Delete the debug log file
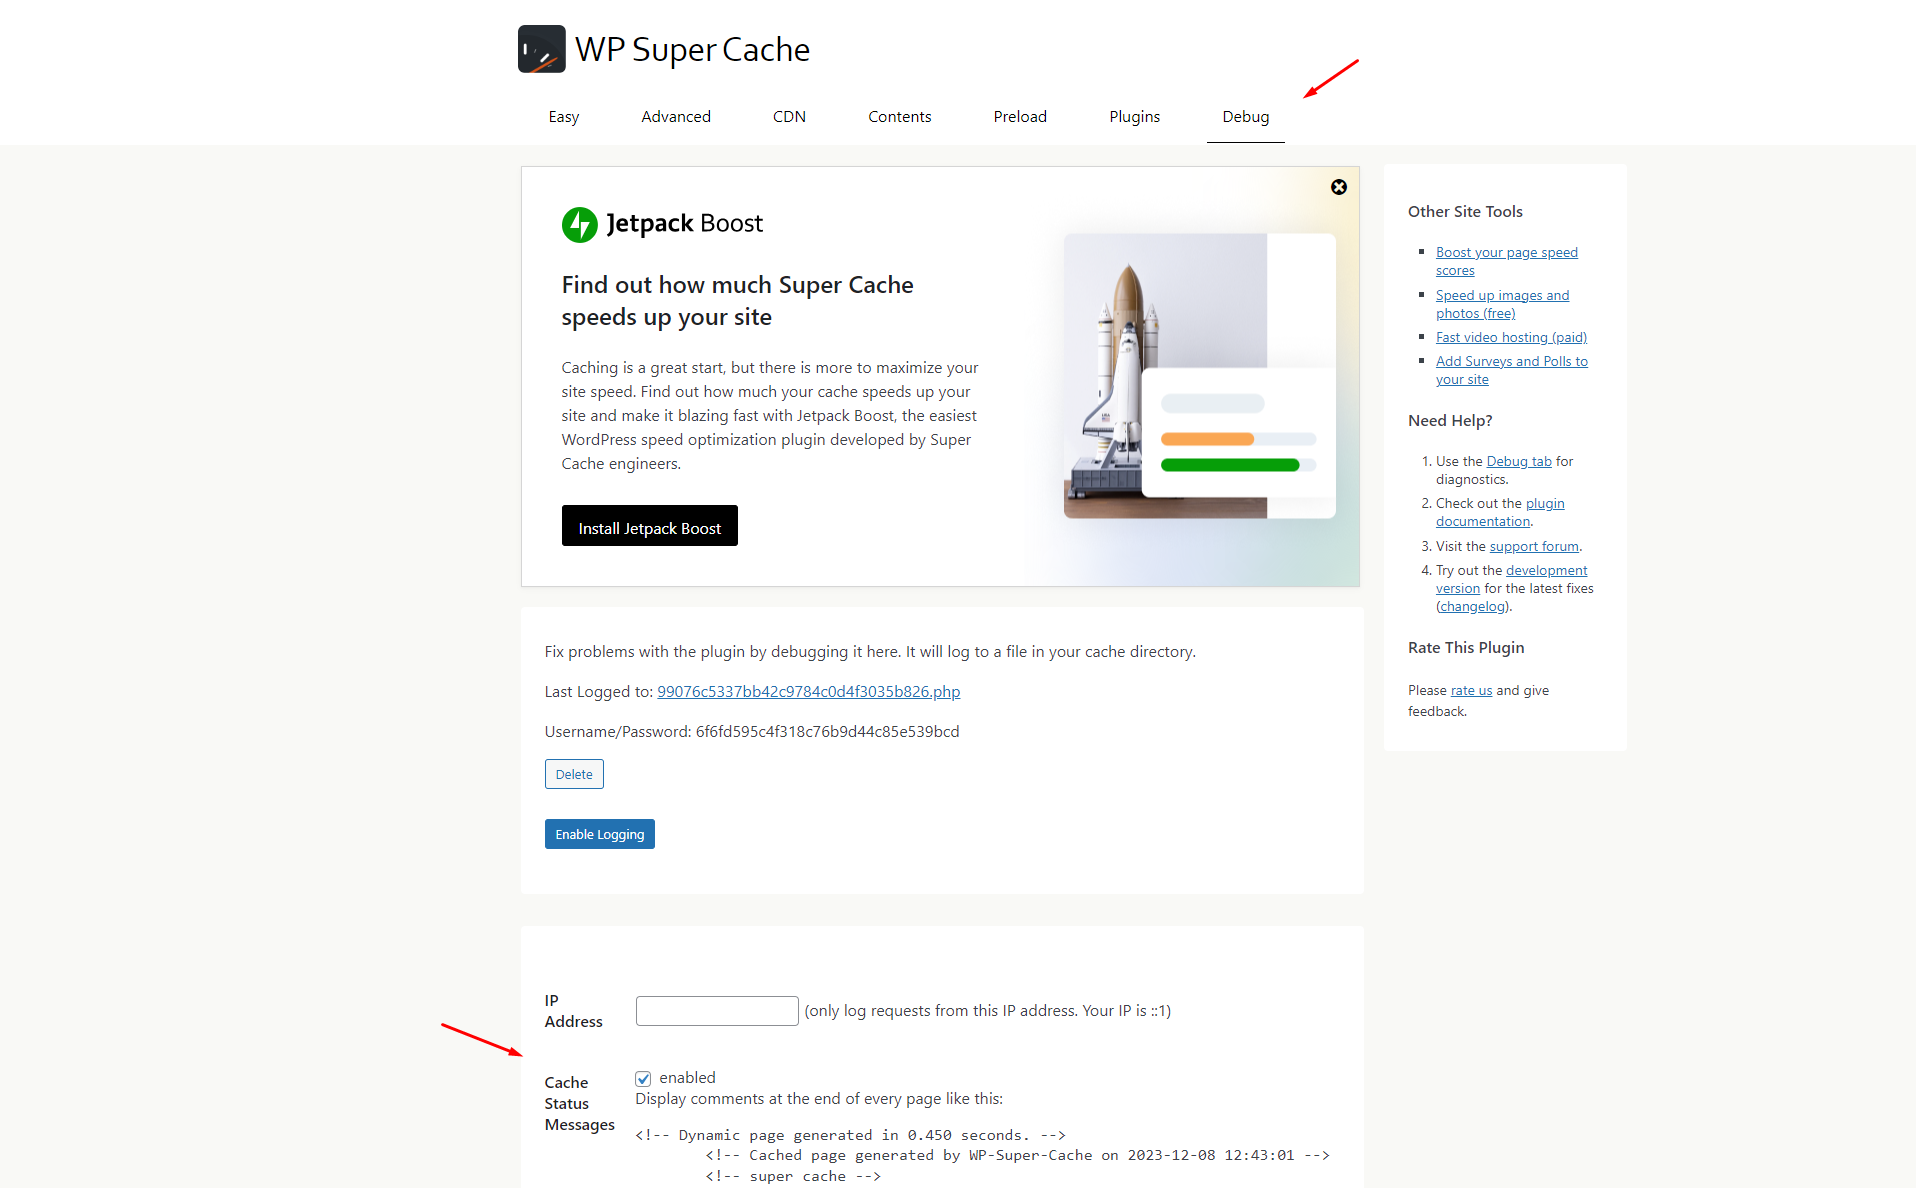This screenshot has width=1916, height=1188. [x=574, y=774]
